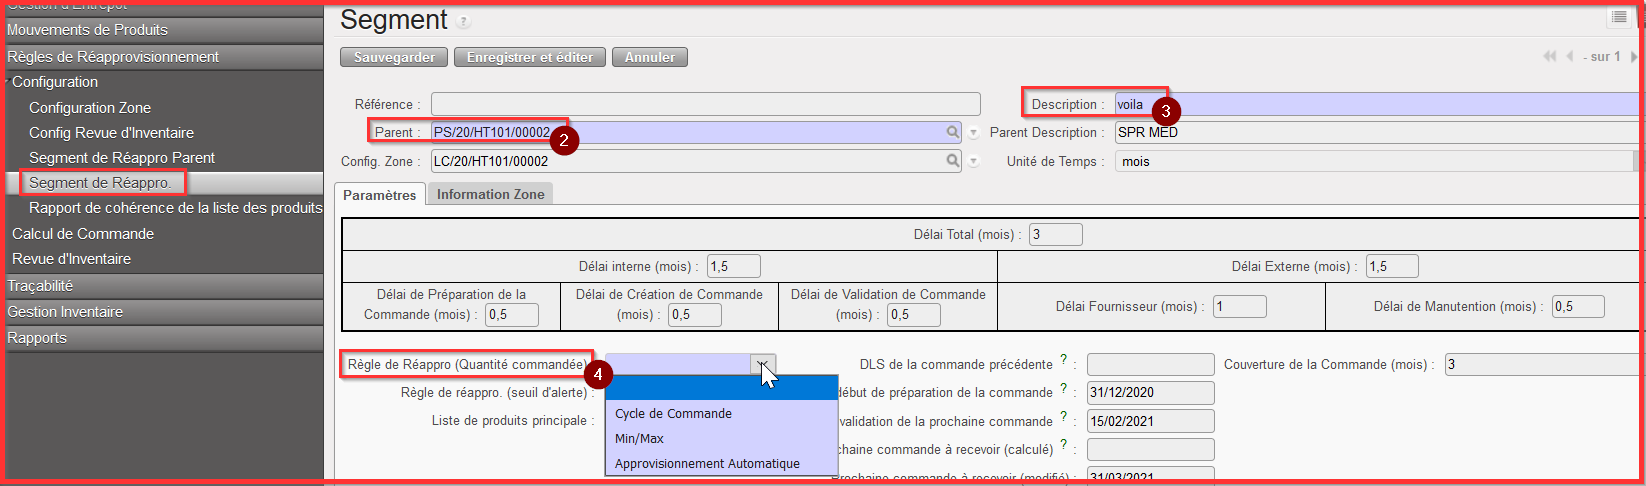This screenshot has width=1646, height=486.
Task: Go to next record arrow
Action: click(x=1634, y=57)
